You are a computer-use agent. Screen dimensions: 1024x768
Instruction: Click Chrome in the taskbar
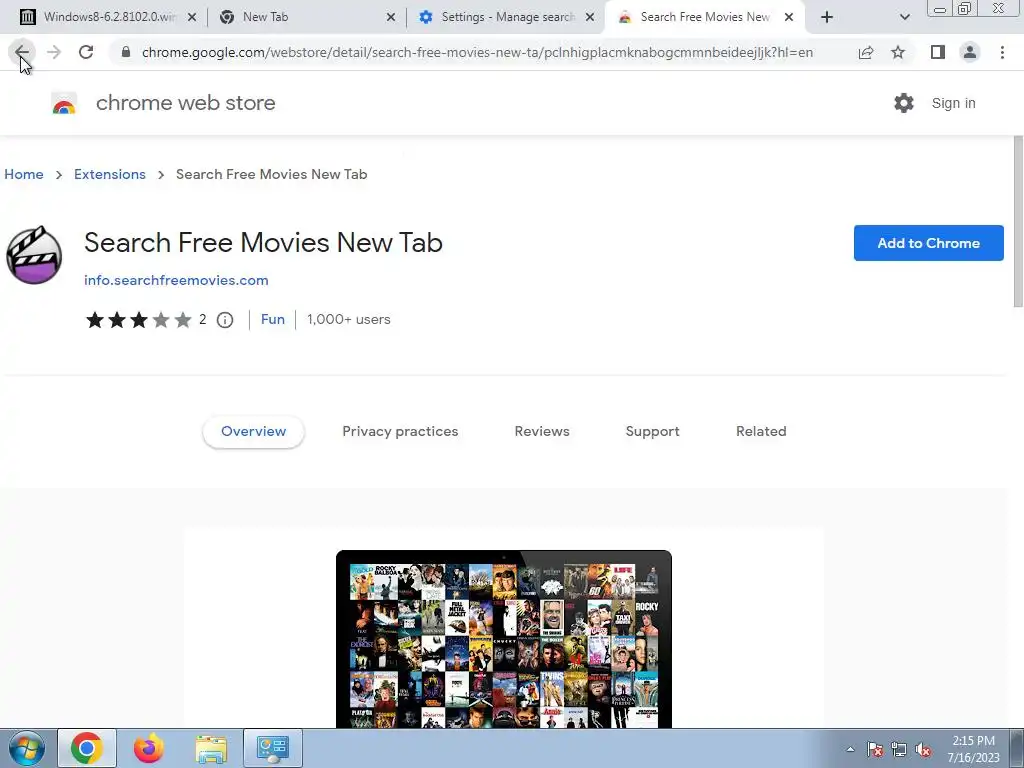[x=87, y=748]
